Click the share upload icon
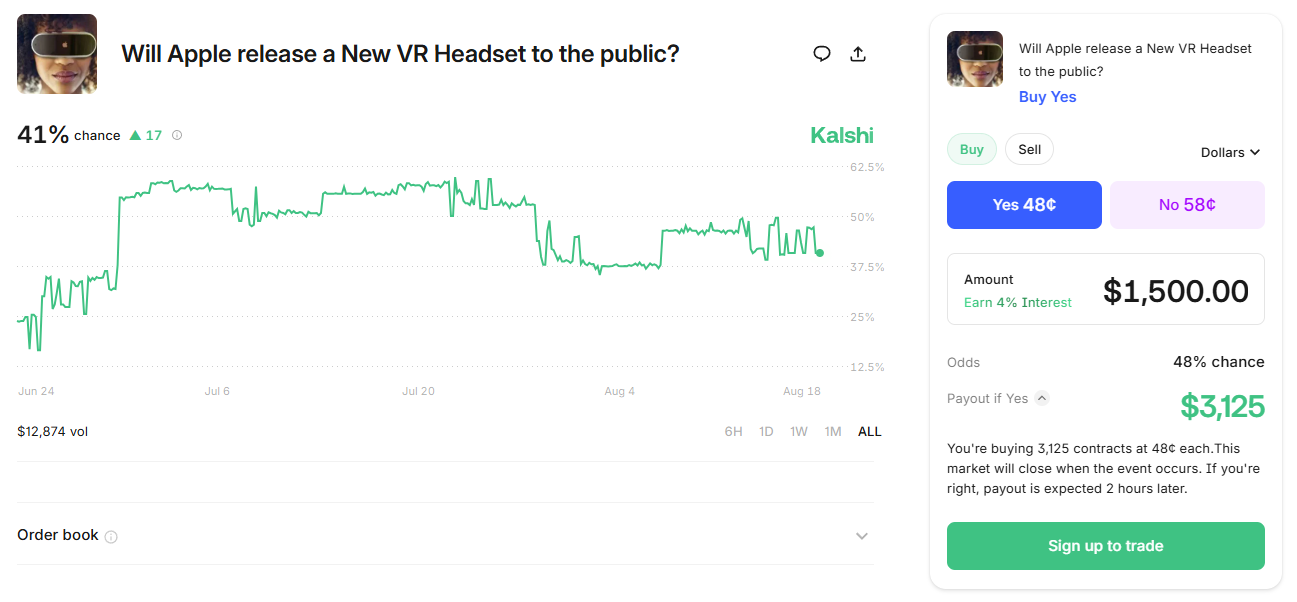 (x=857, y=54)
